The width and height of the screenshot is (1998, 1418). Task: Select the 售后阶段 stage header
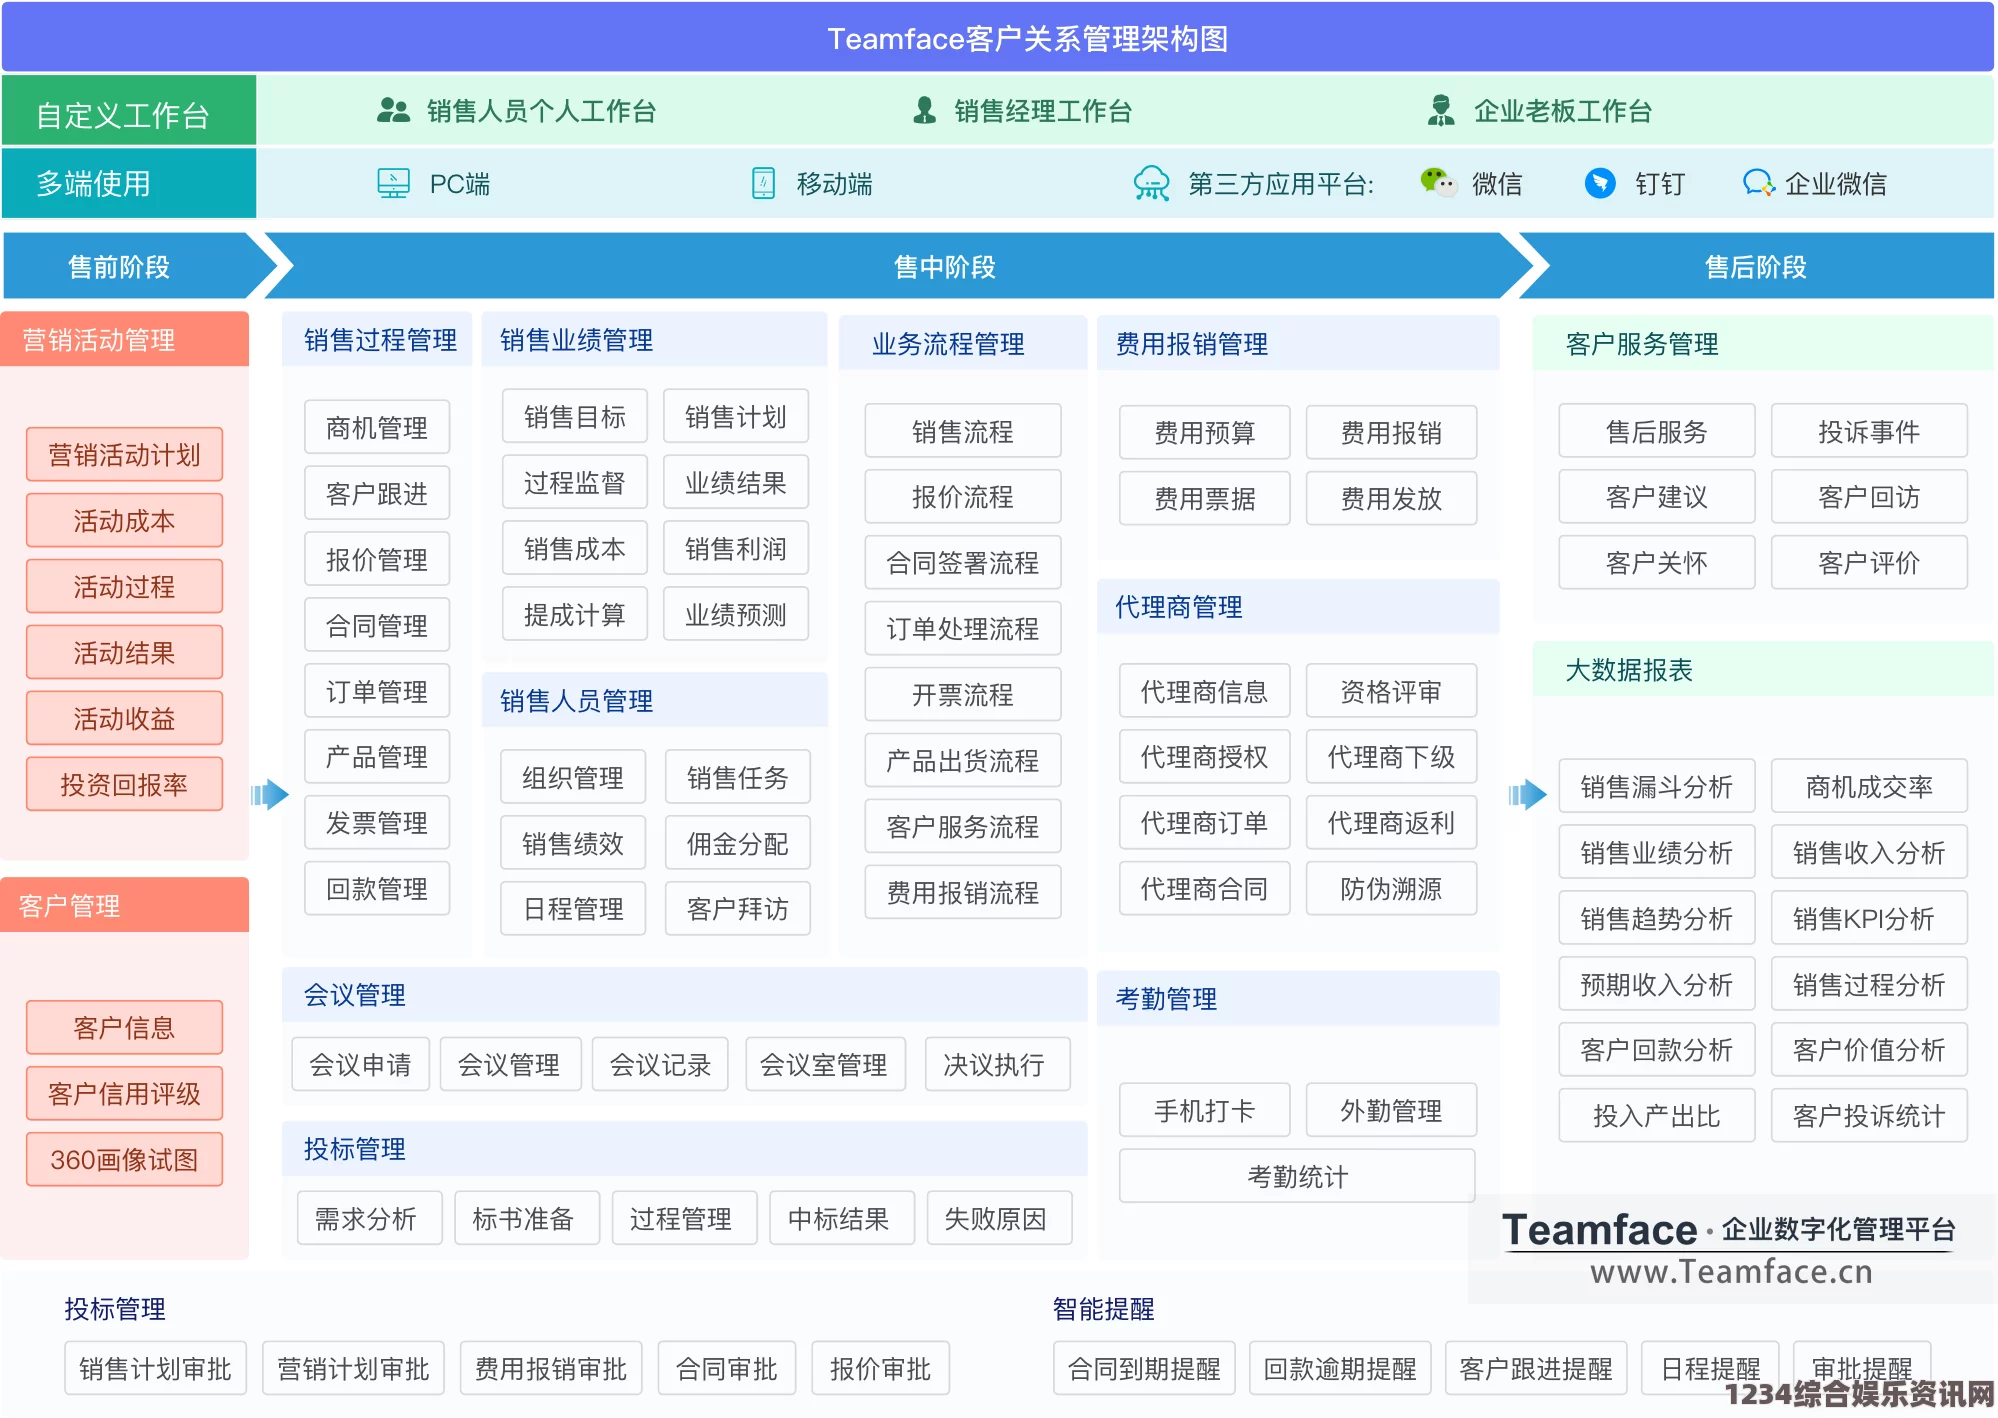pyautogui.click(x=1755, y=266)
